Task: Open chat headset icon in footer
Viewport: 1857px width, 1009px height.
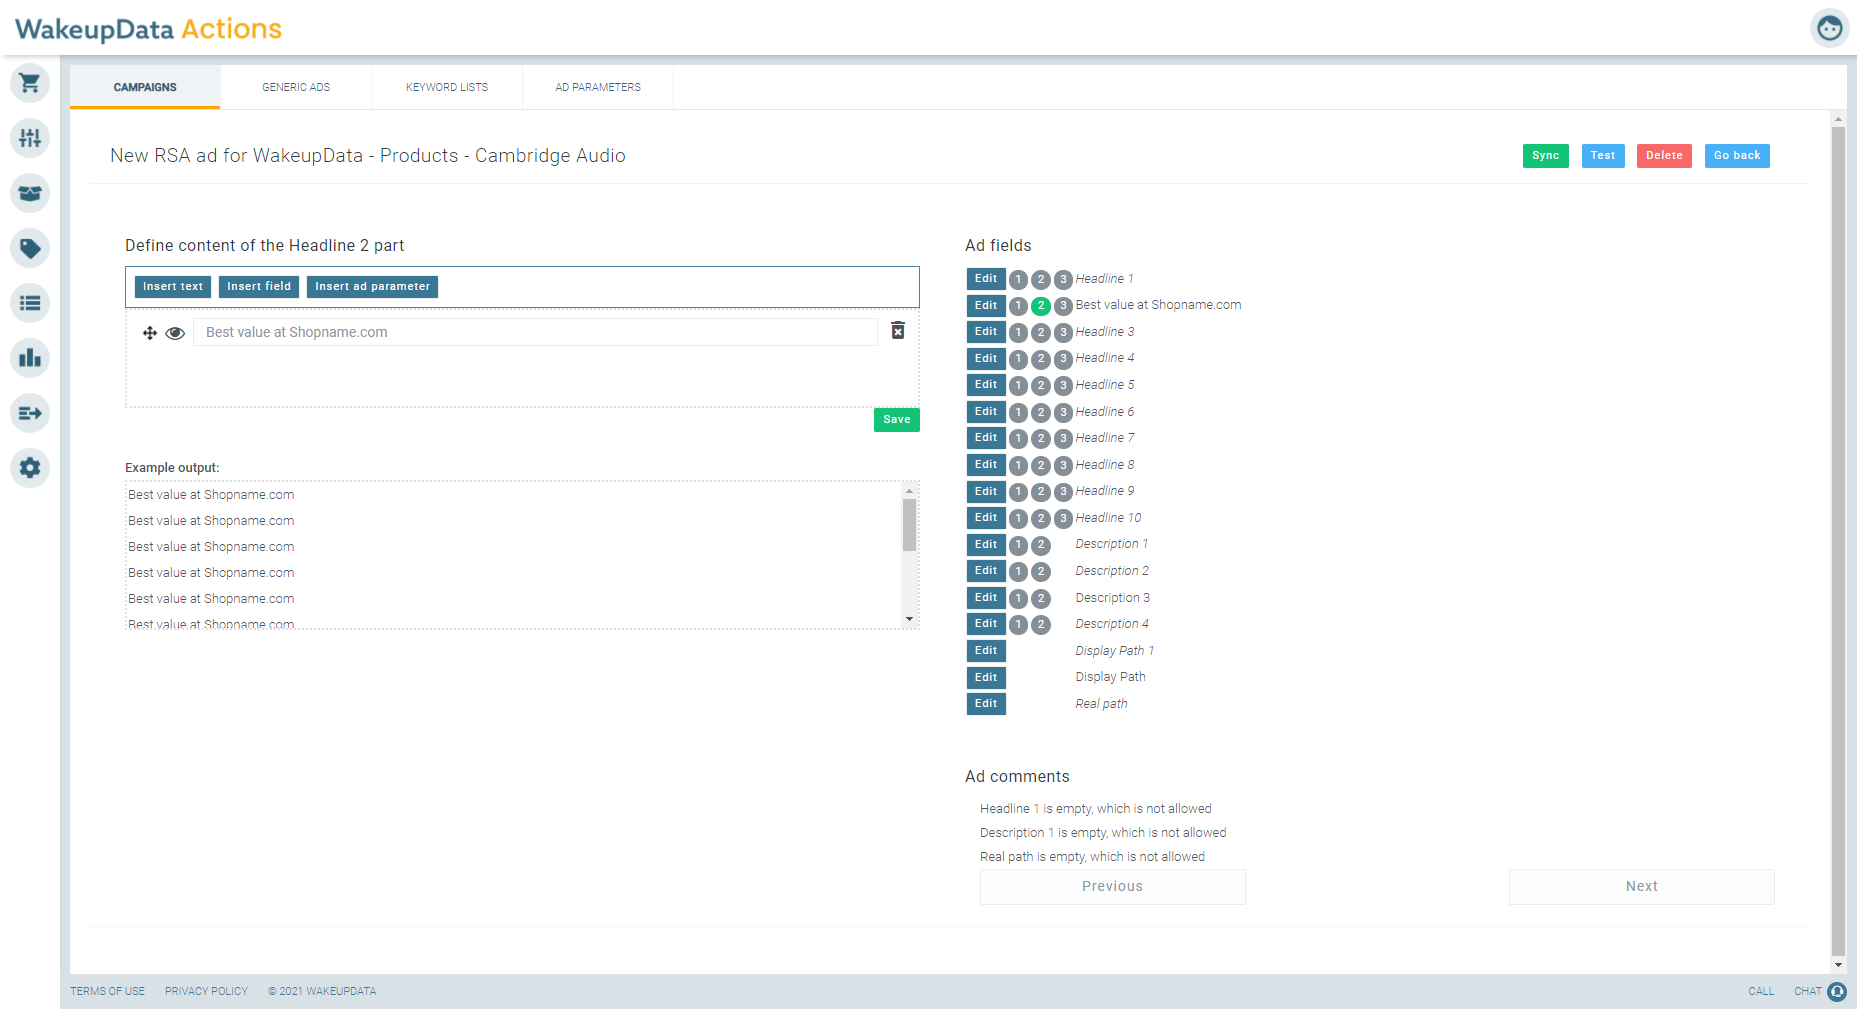Action: [1837, 991]
